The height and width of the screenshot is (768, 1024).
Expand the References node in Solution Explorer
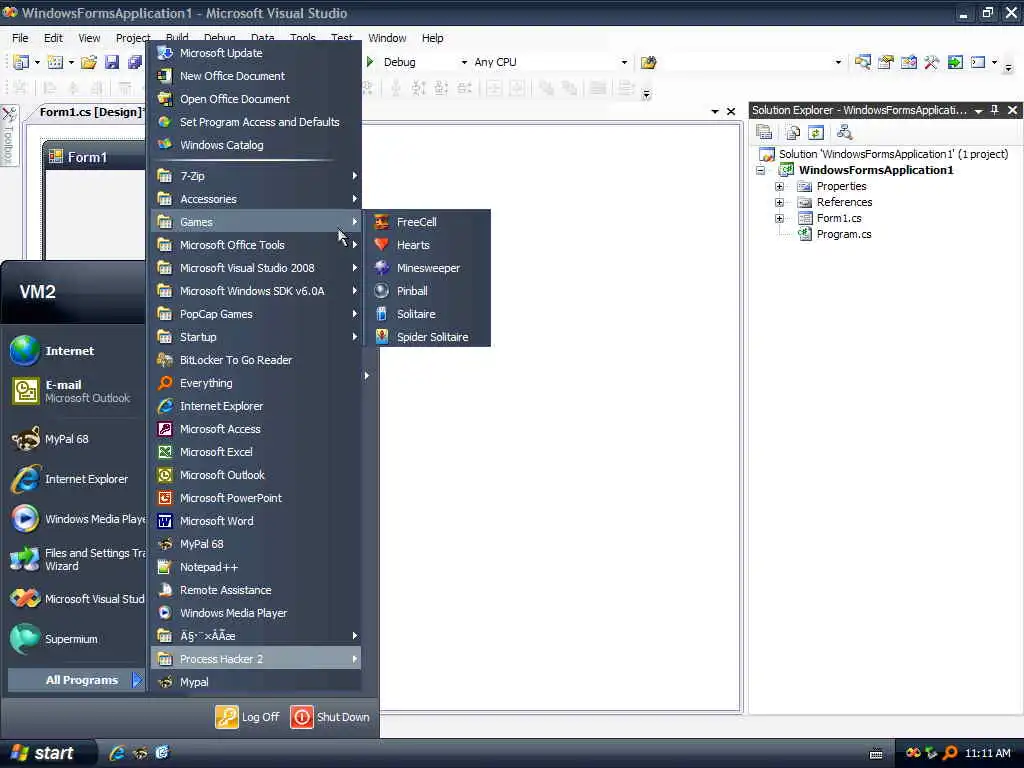click(x=779, y=202)
